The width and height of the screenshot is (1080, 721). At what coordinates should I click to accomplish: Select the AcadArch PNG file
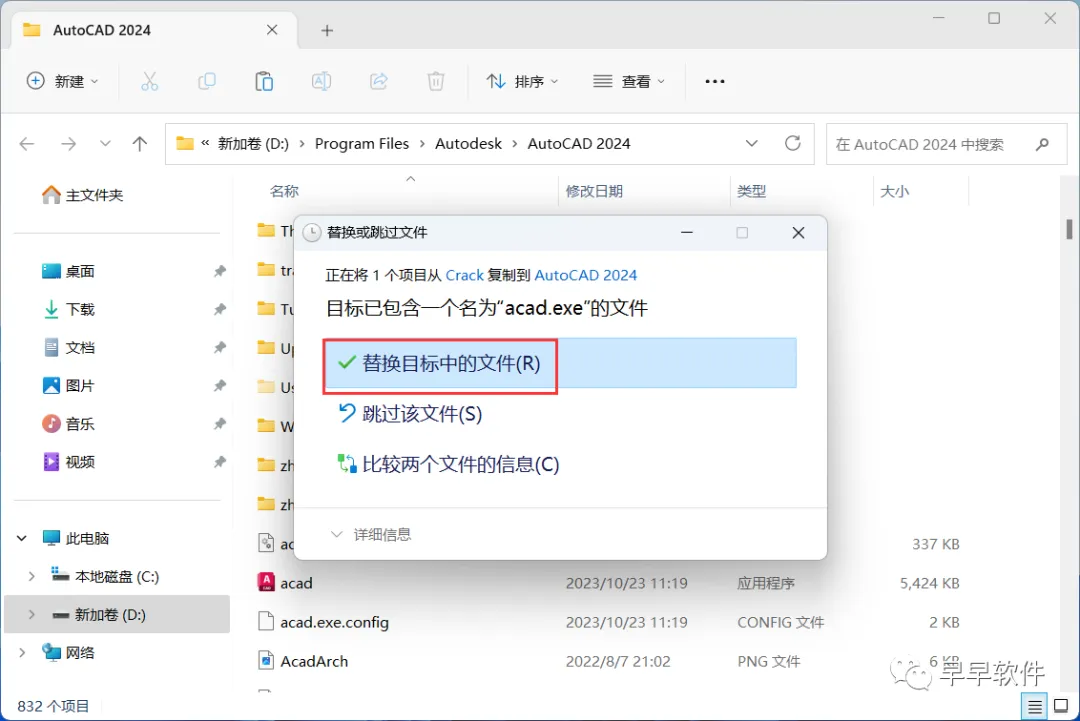[x=314, y=661]
